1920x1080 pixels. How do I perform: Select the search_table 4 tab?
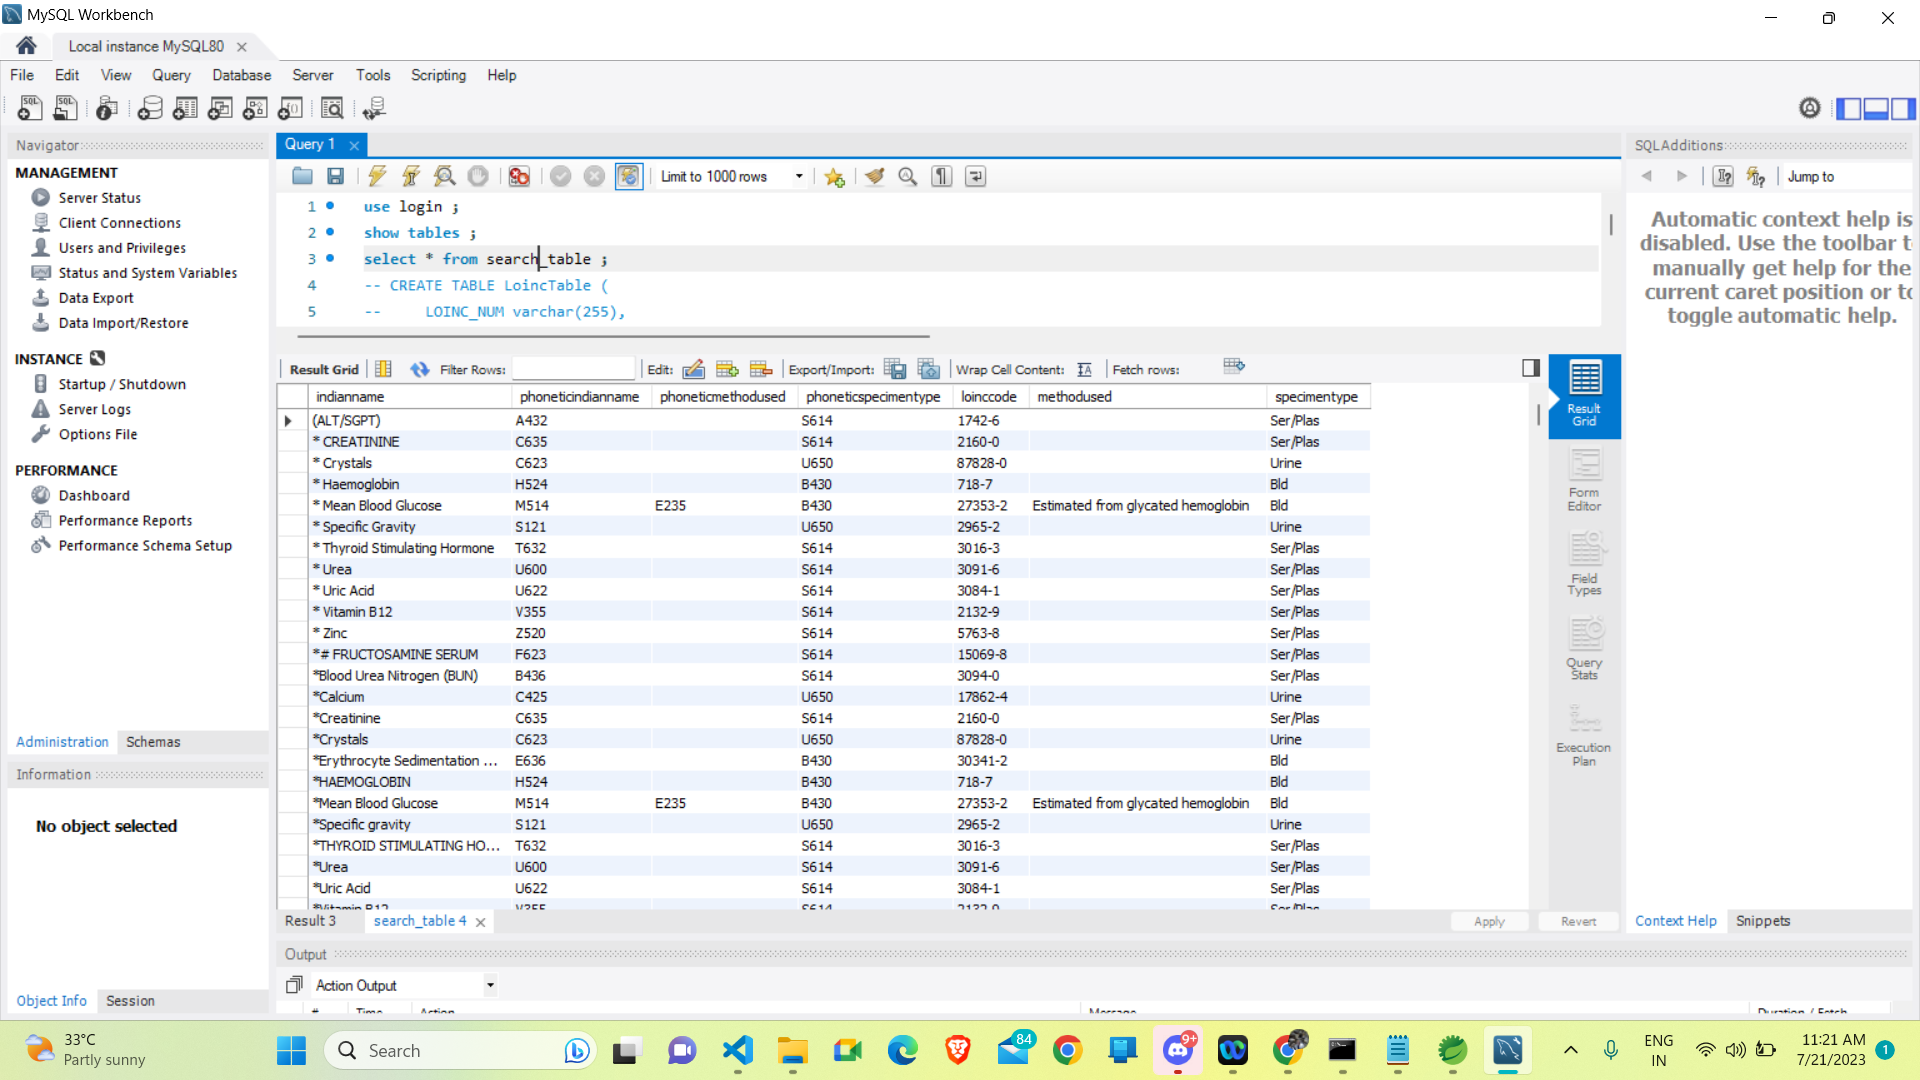(x=419, y=920)
